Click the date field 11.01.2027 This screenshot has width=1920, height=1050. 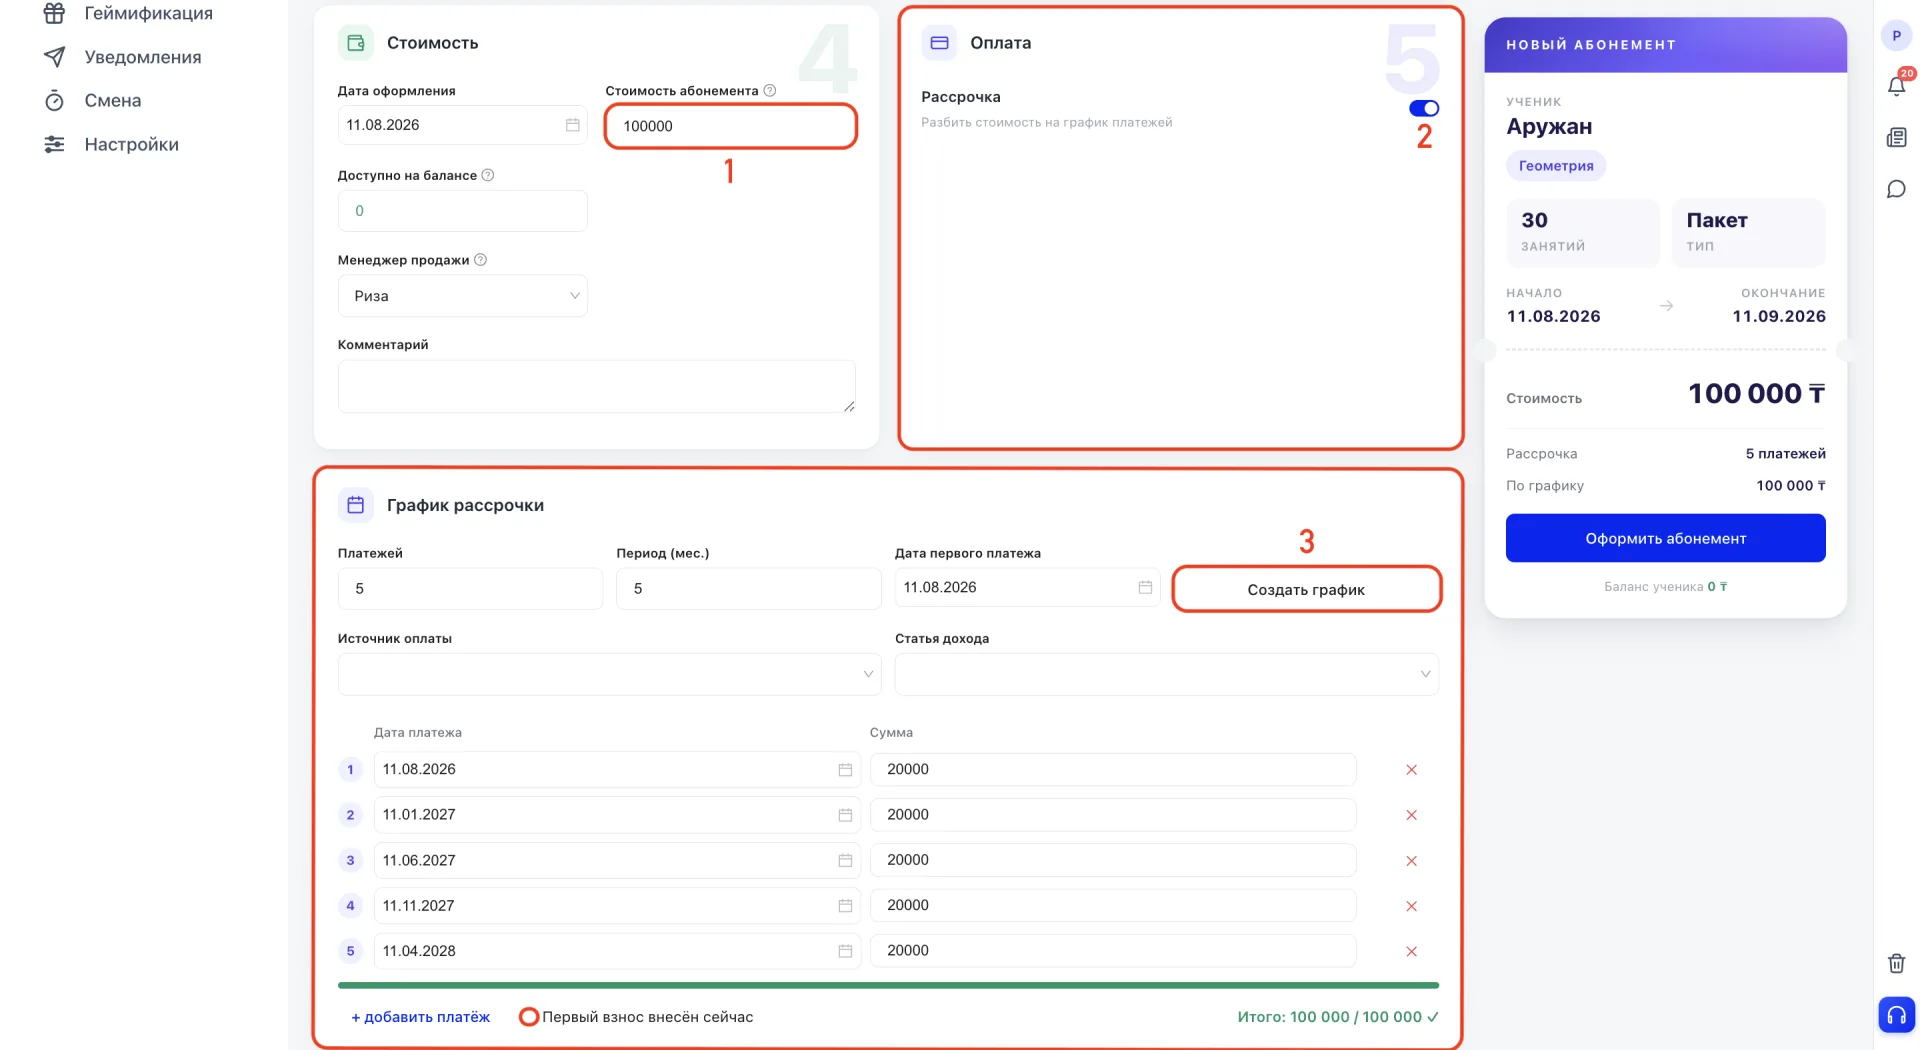(617, 815)
